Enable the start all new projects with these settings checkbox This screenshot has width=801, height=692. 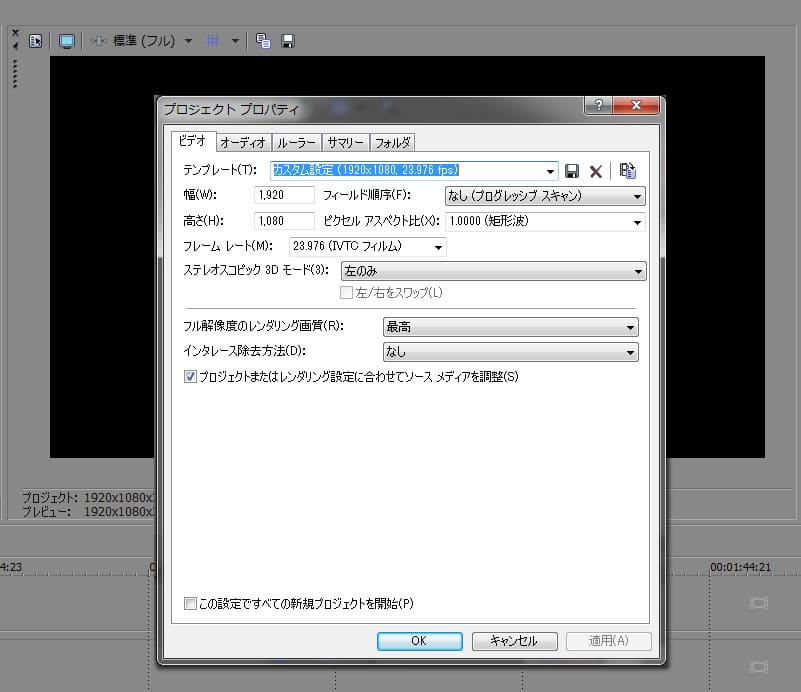[191, 604]
